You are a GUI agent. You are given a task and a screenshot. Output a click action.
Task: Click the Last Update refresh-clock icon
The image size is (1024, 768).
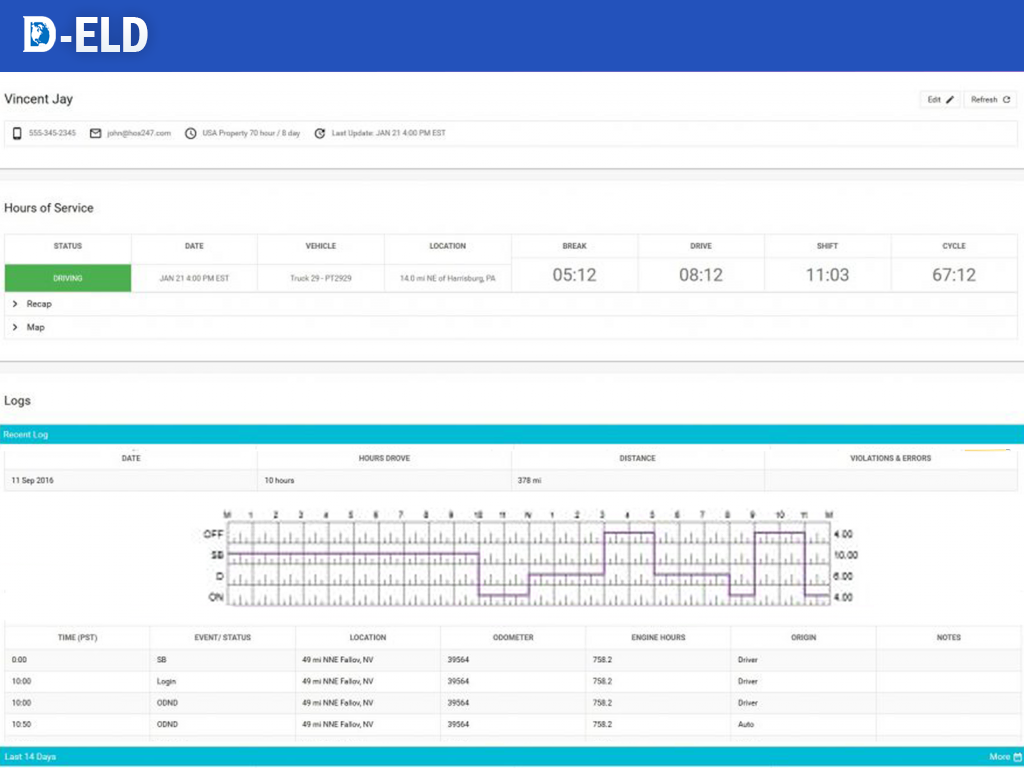click(320, 133)
